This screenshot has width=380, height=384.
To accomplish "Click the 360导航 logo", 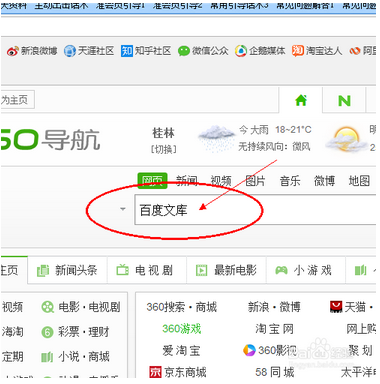I will click(x=50, y=139).
